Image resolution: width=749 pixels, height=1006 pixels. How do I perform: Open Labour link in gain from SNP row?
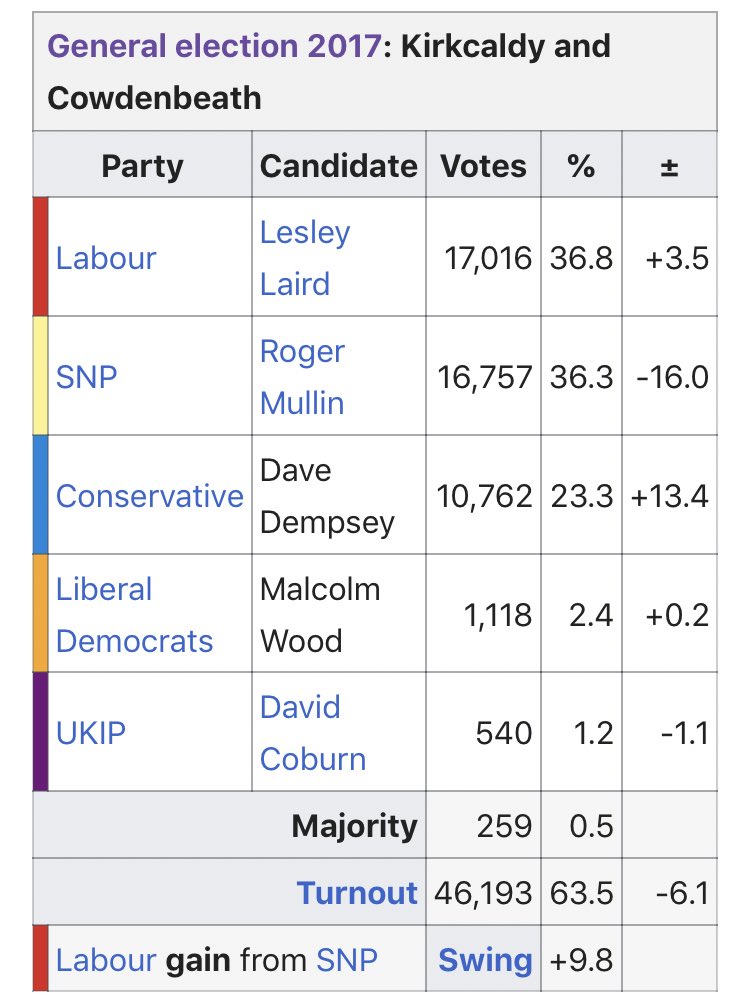coord(106,961)
